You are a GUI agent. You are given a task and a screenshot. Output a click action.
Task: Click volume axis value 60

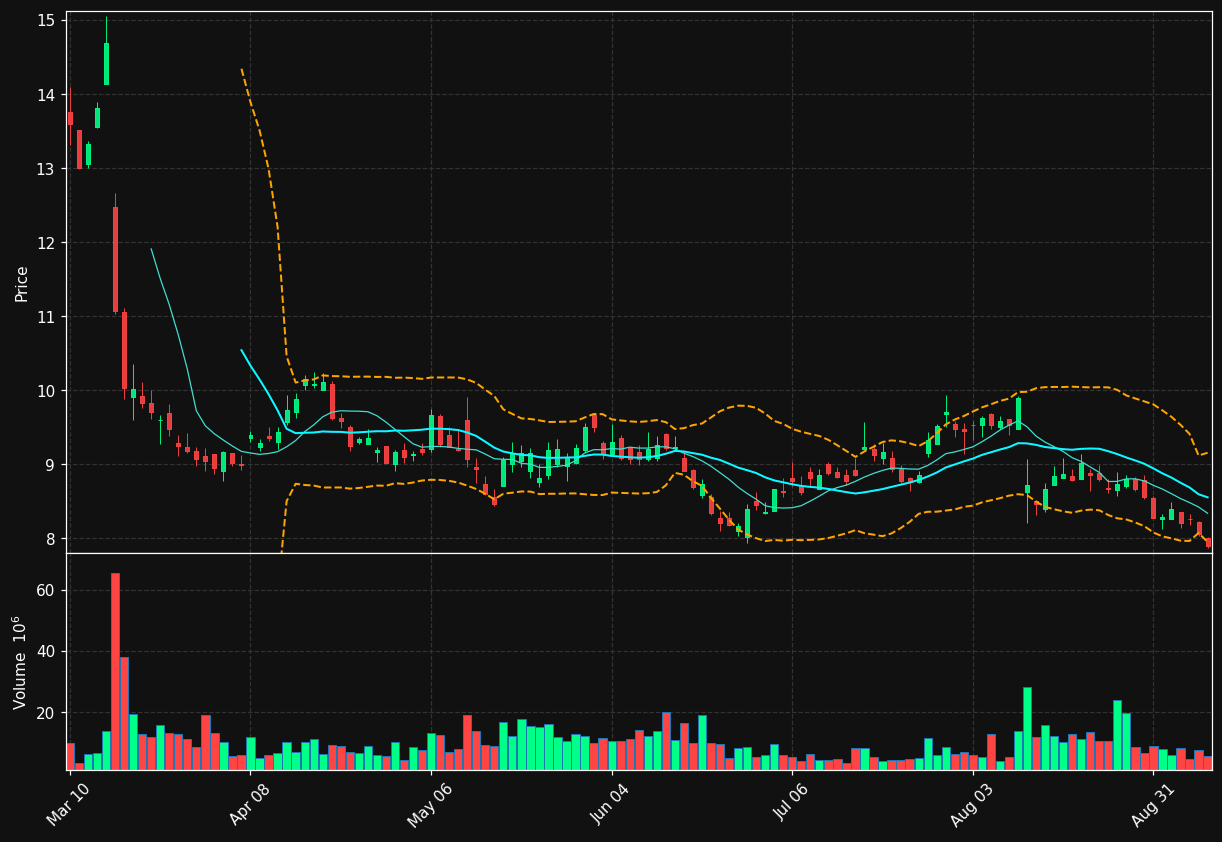coord(48,591)
